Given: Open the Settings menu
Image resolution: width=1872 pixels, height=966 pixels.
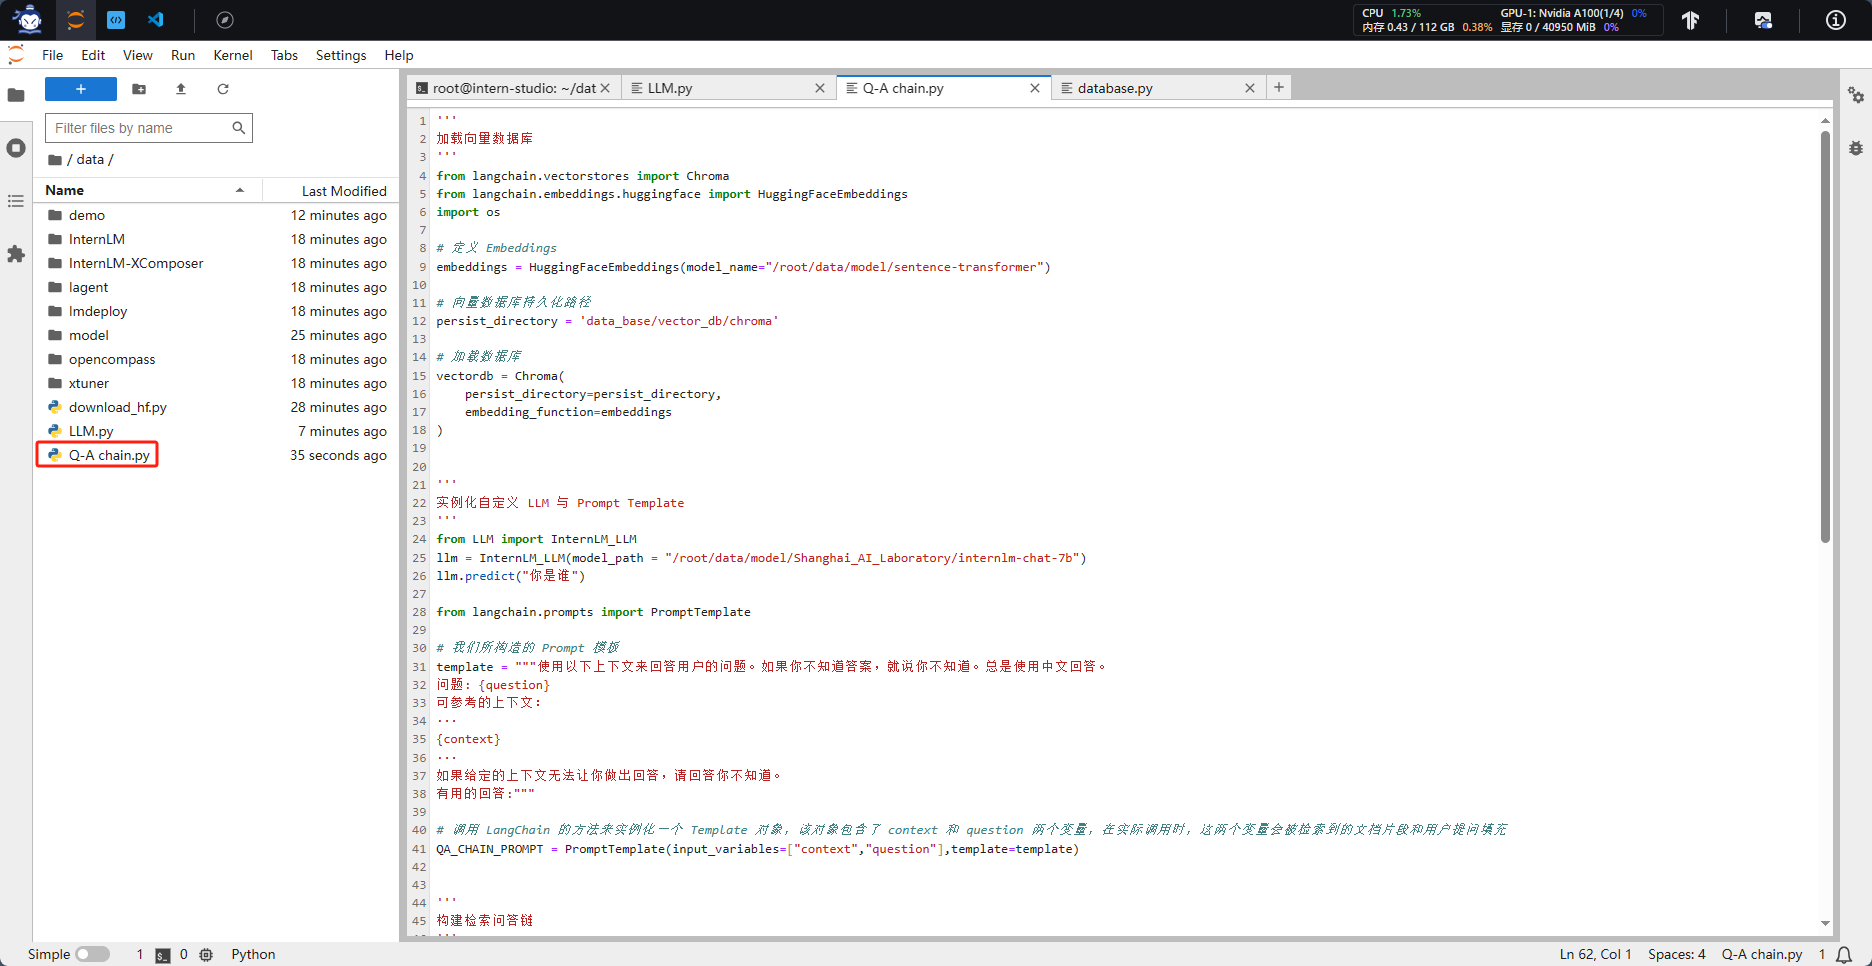Looking at the screenshot, I should 341,55.
